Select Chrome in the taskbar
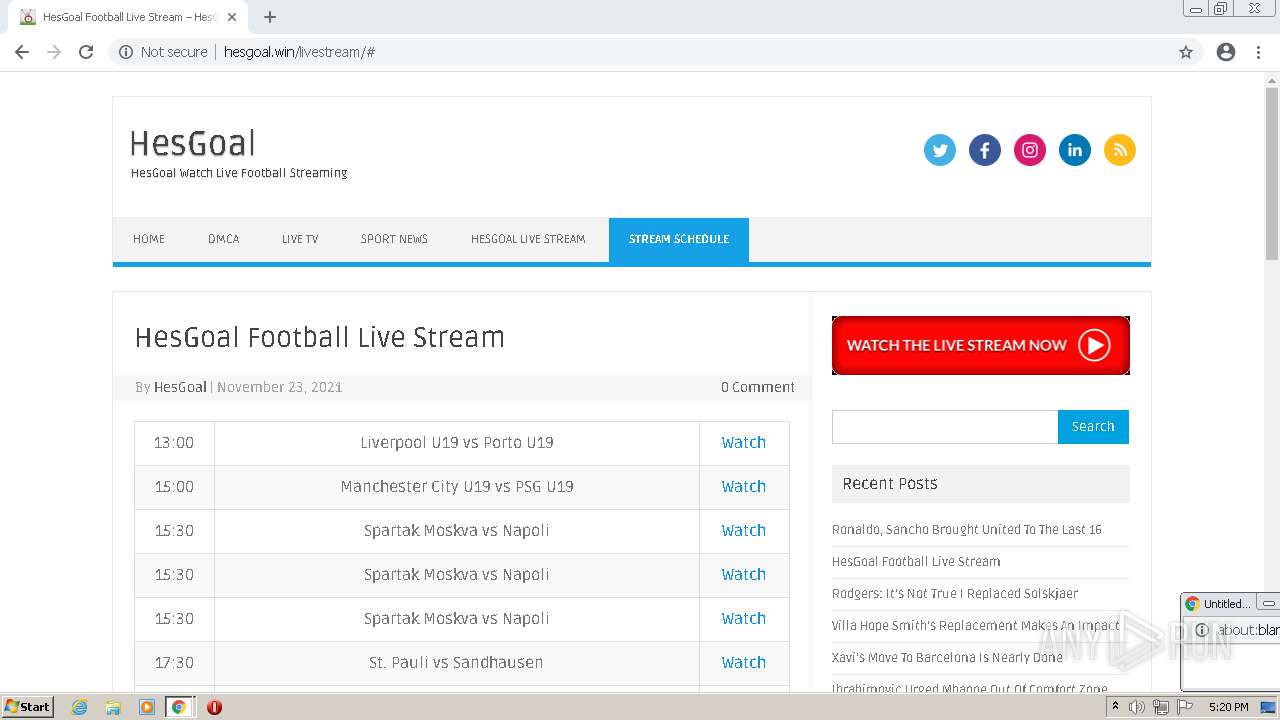Viewport: 1280px width, 720px height. [179, 707]
